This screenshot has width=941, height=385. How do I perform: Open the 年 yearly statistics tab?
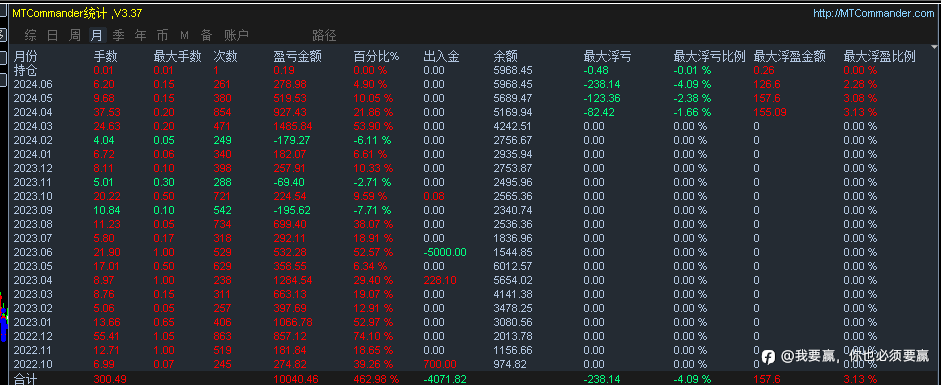point(140,35)
